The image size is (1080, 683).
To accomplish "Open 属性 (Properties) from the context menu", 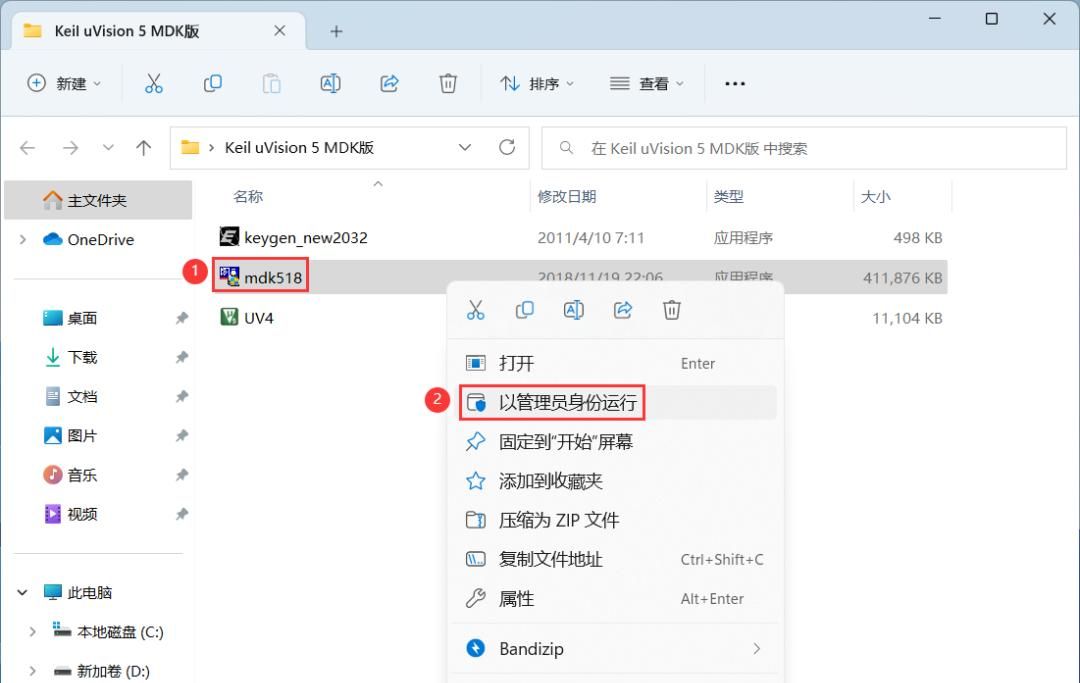I will pos(516,599).
